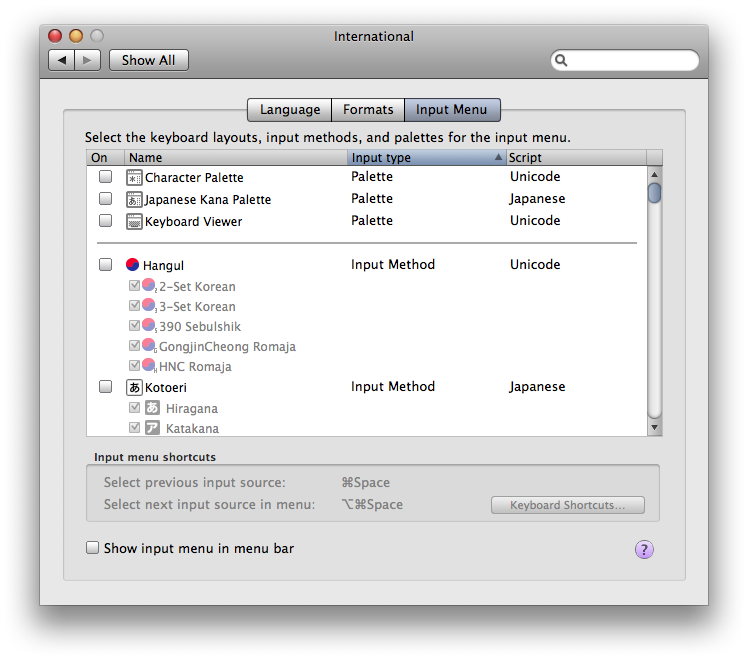Click the 390 Sebulshik icon

point(149,326)
